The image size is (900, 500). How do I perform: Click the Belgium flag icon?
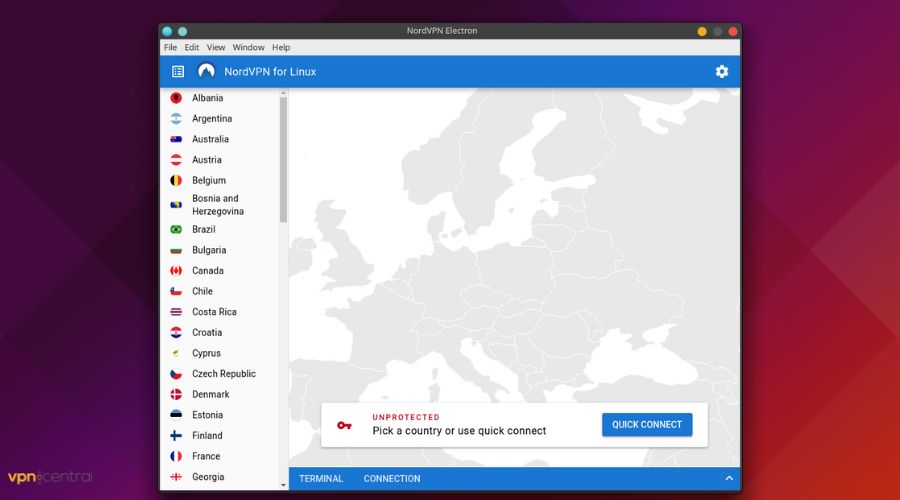point(176,181)
